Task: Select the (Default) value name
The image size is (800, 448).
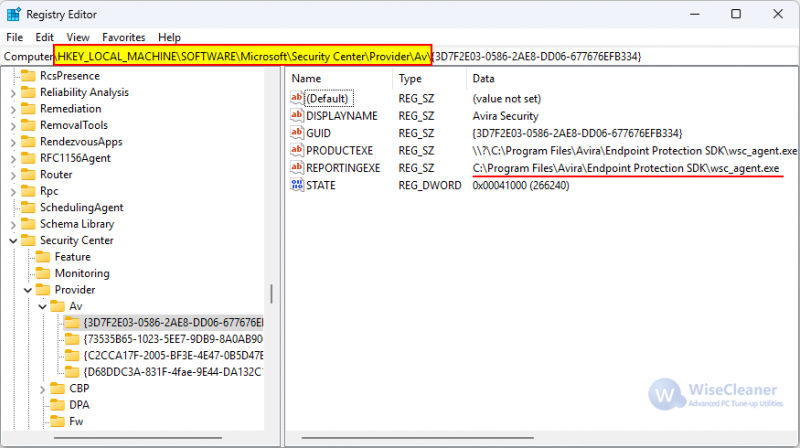Action: click(x=329, y=98)
